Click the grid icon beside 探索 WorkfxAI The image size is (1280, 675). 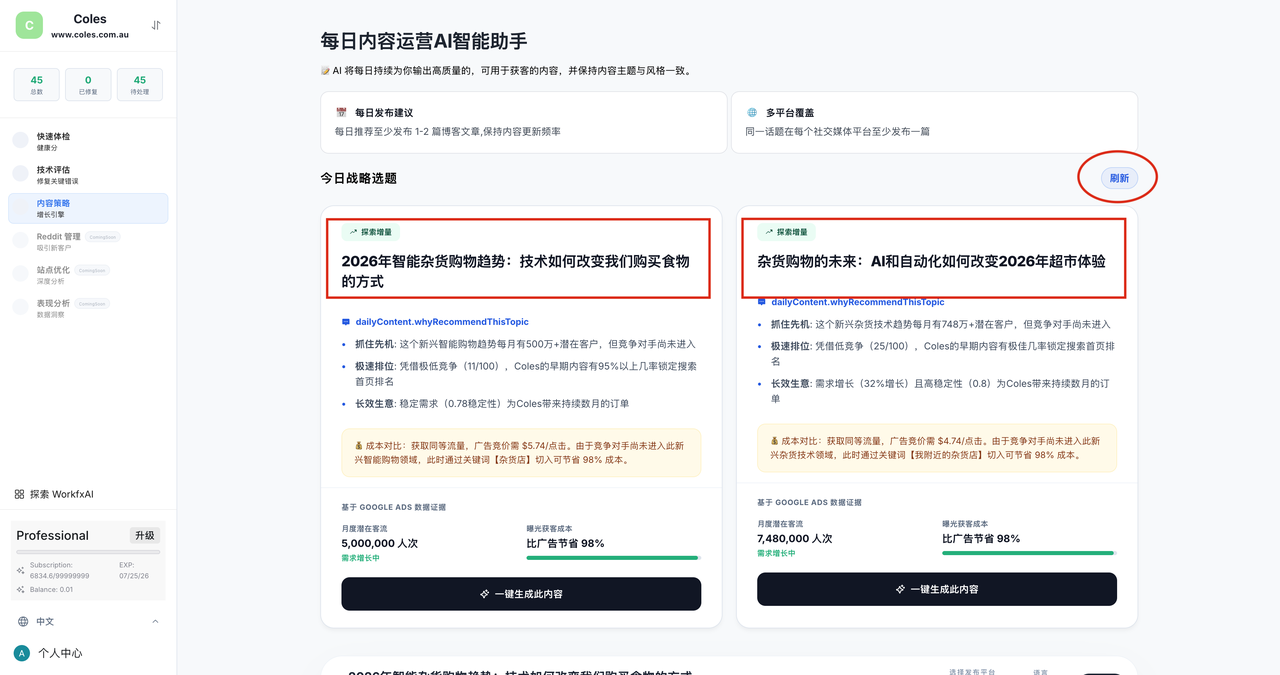click(x=19, y=494)
